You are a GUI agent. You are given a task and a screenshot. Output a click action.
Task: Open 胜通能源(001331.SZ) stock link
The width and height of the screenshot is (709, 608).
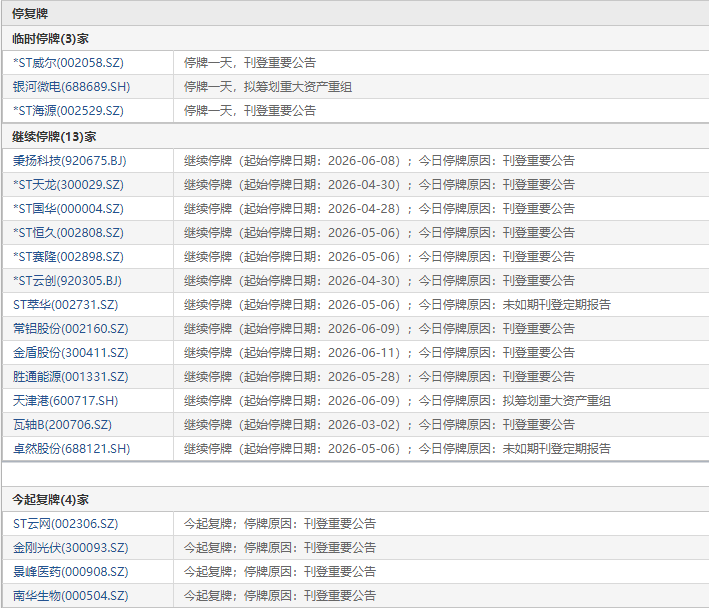coord(71,377)
